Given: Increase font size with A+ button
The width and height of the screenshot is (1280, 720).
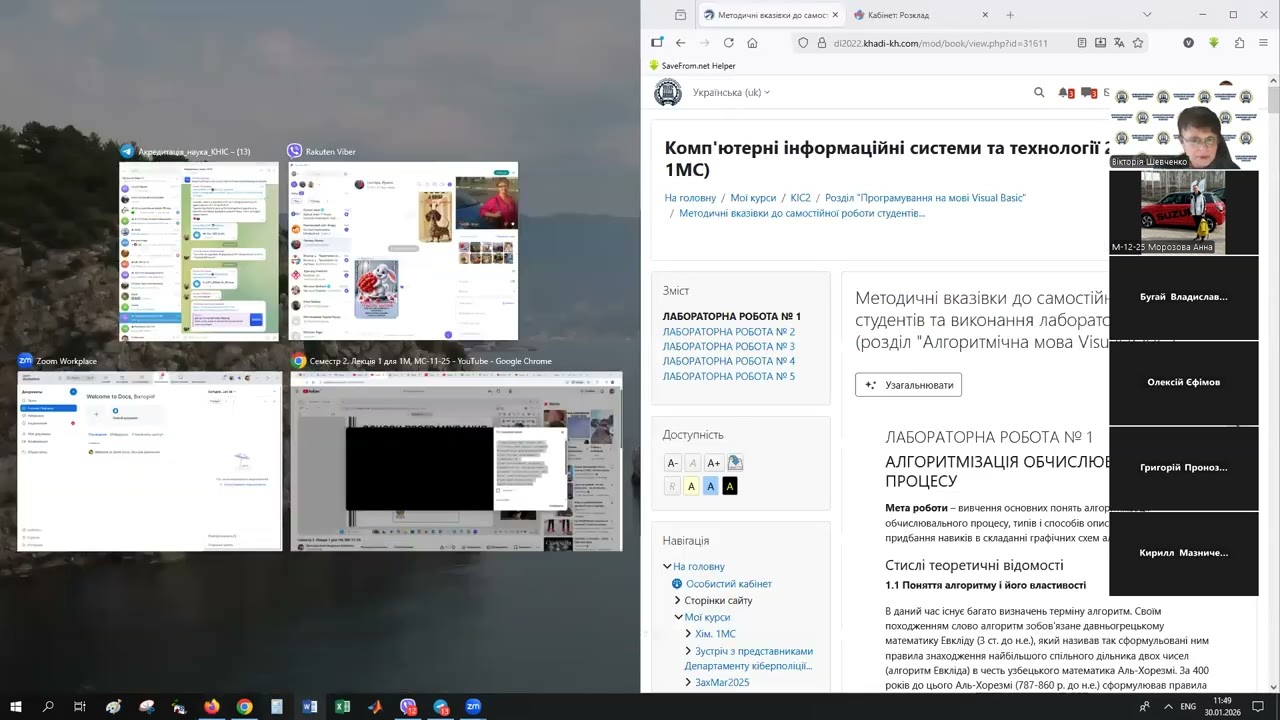Looking at the screenshot, I should tap(713, 463).
